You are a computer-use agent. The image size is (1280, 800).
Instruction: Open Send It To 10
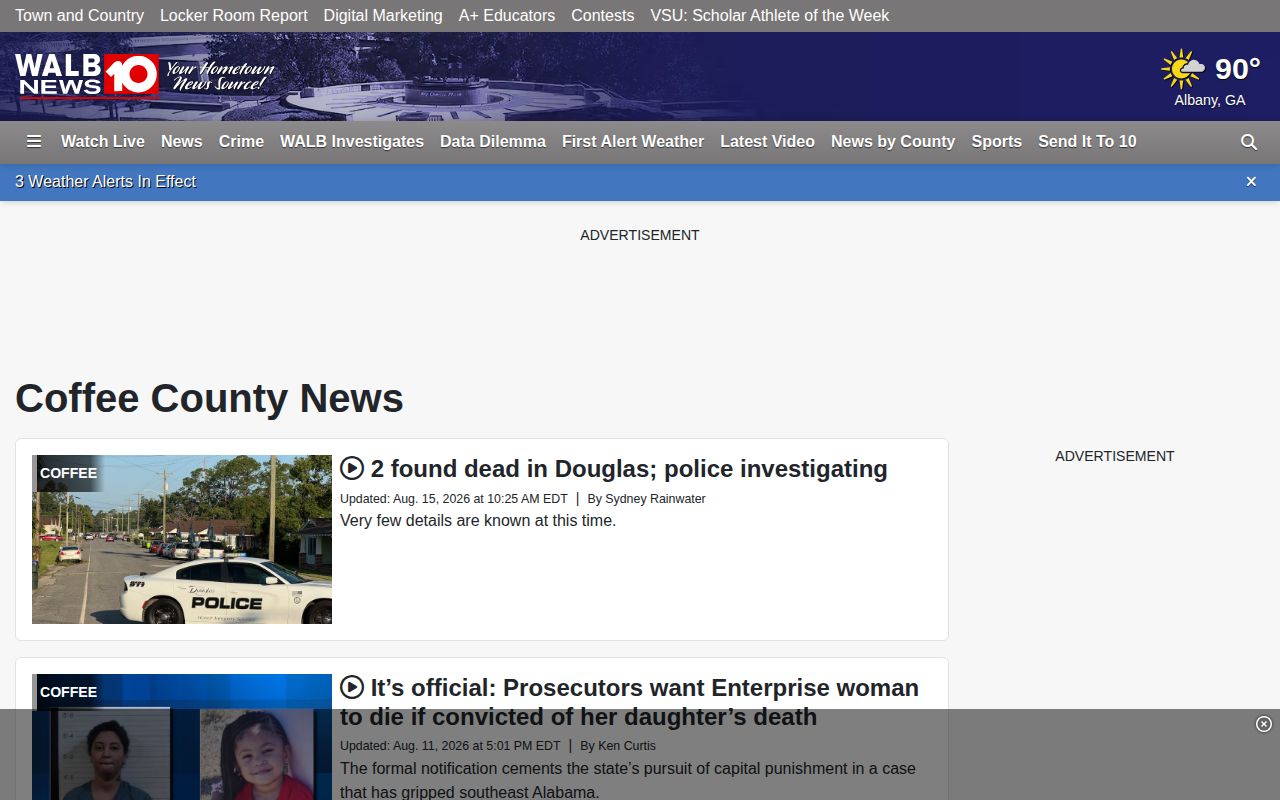point(1087,141)
